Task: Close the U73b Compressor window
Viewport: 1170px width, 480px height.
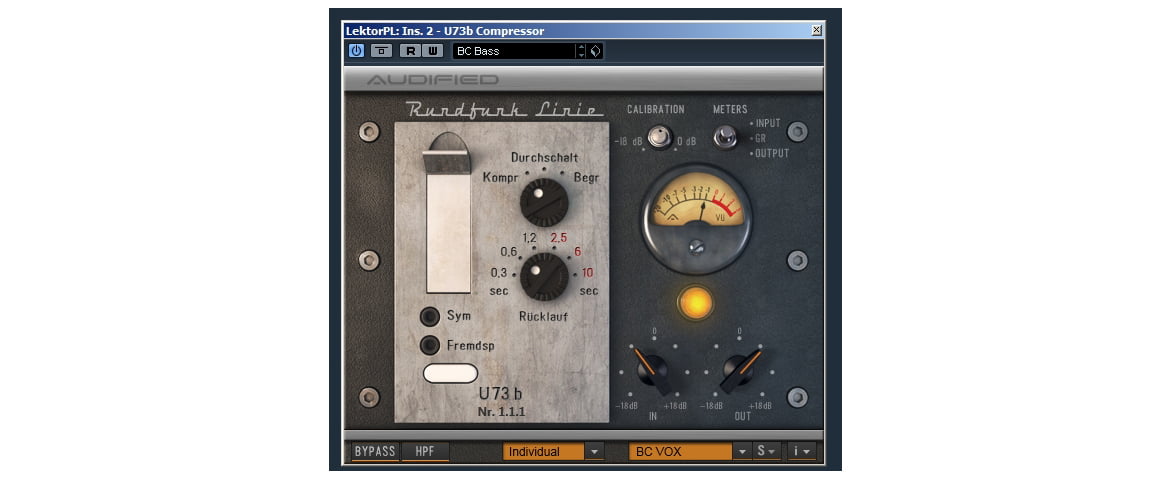Action: point(817,30)
